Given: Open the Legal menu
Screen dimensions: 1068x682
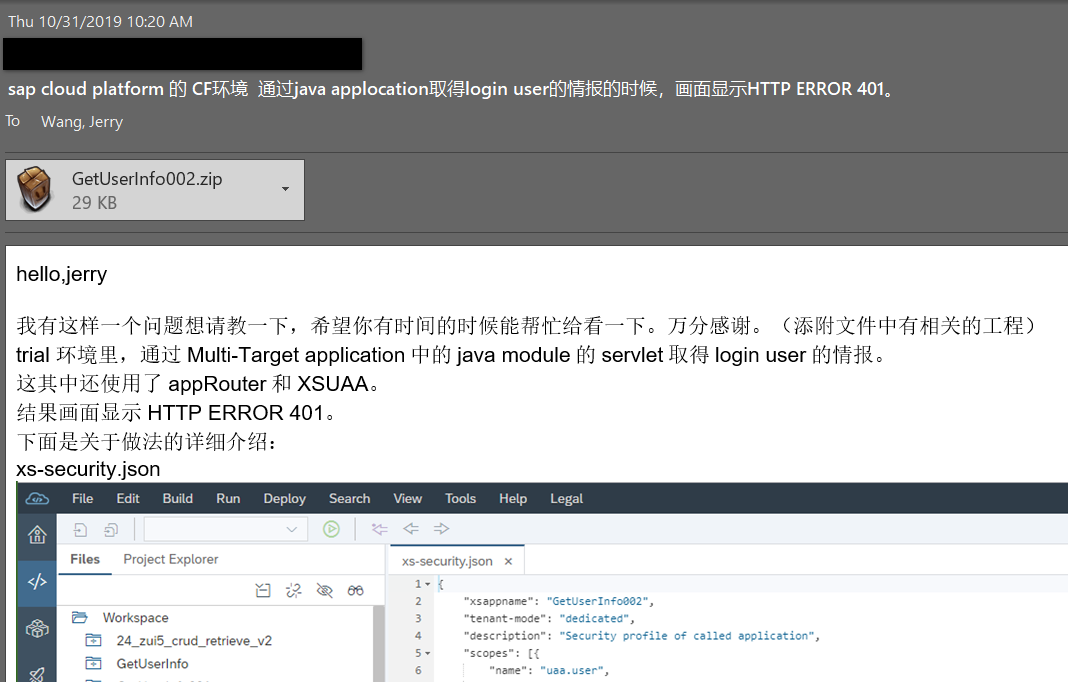Looking at the screenshot, I should [x=567, y=499].
